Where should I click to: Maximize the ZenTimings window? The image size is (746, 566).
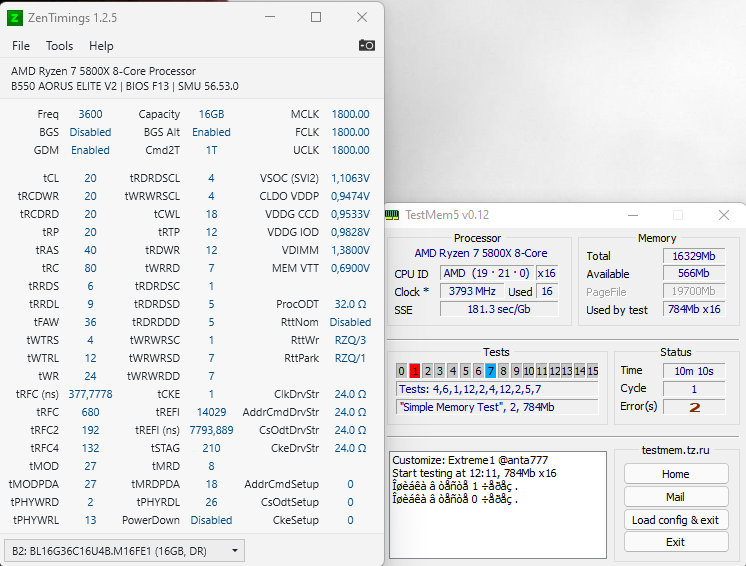(x=316, y=18)
